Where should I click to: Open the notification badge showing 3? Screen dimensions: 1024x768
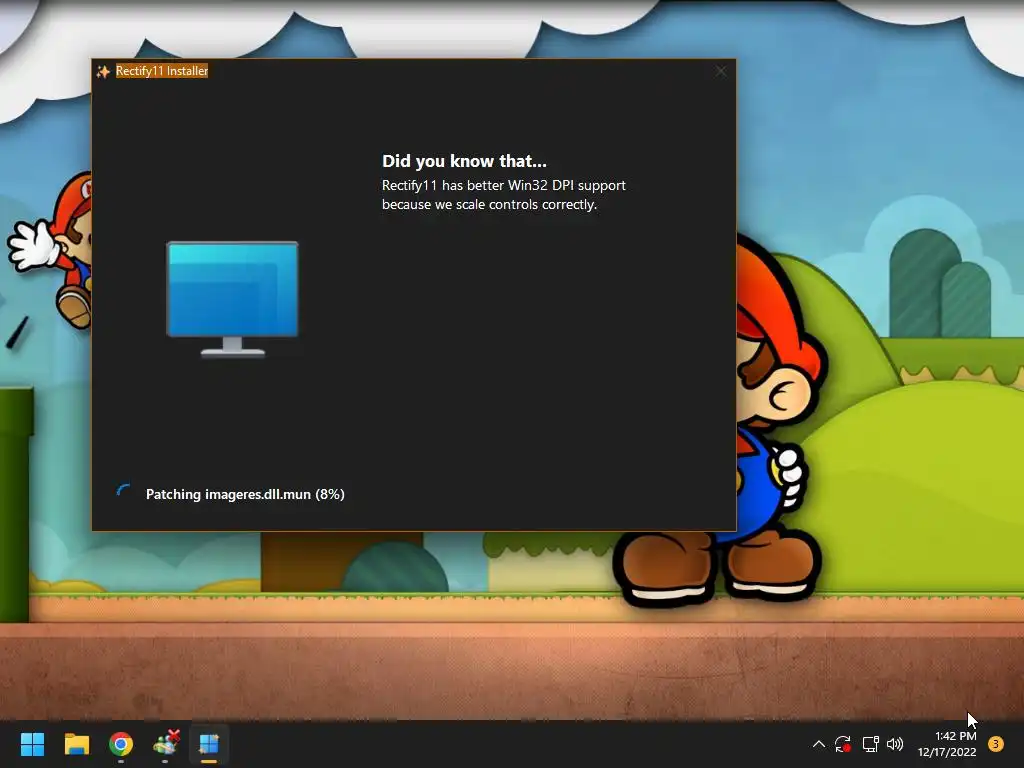[x=995, y=744]
